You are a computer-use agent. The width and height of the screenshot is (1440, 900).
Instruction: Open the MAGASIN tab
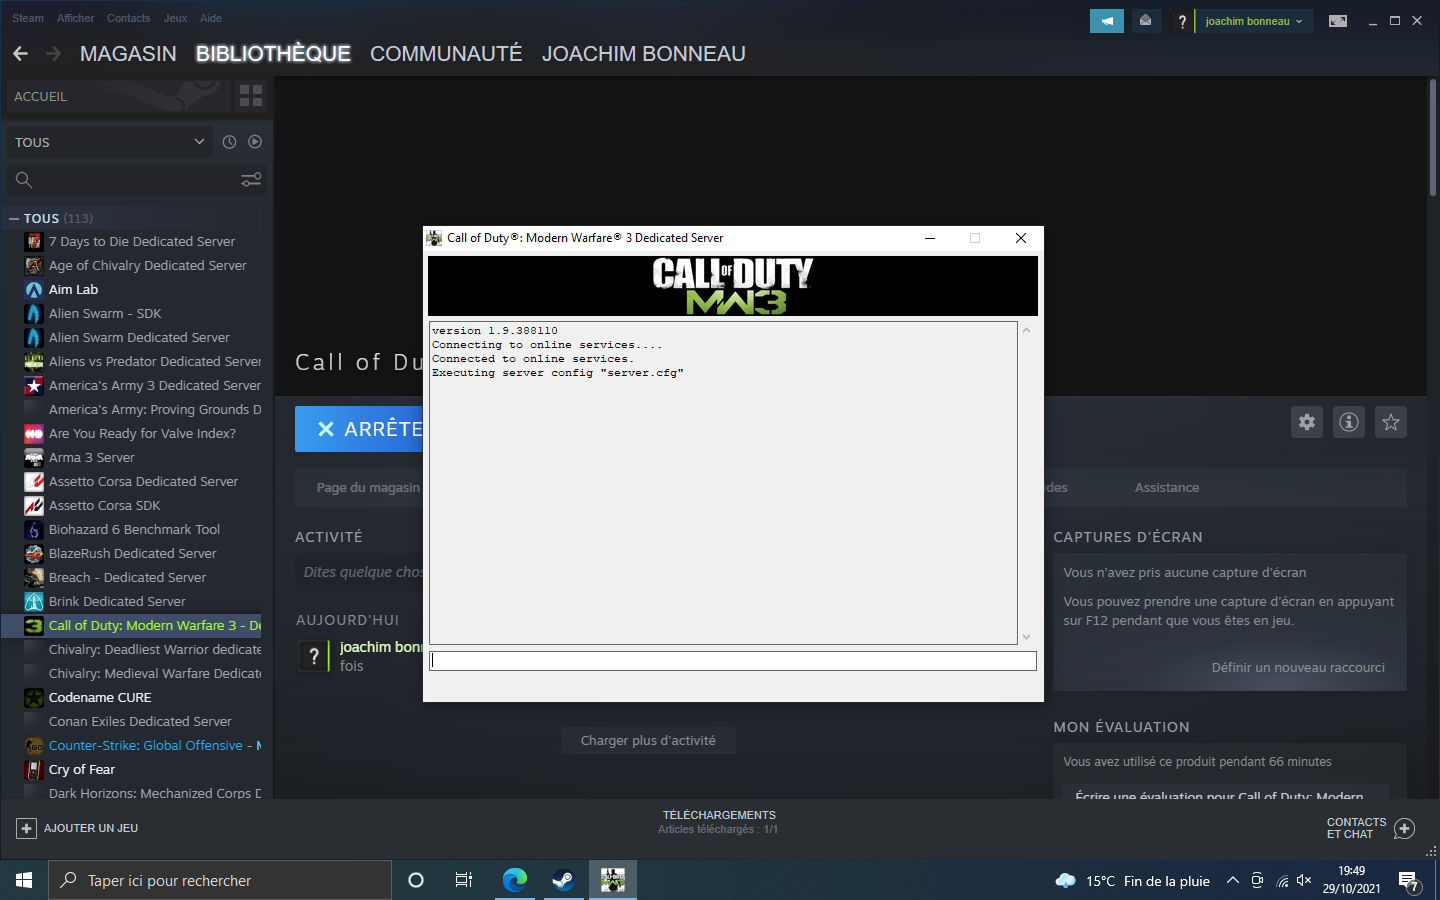pos(128,54)
